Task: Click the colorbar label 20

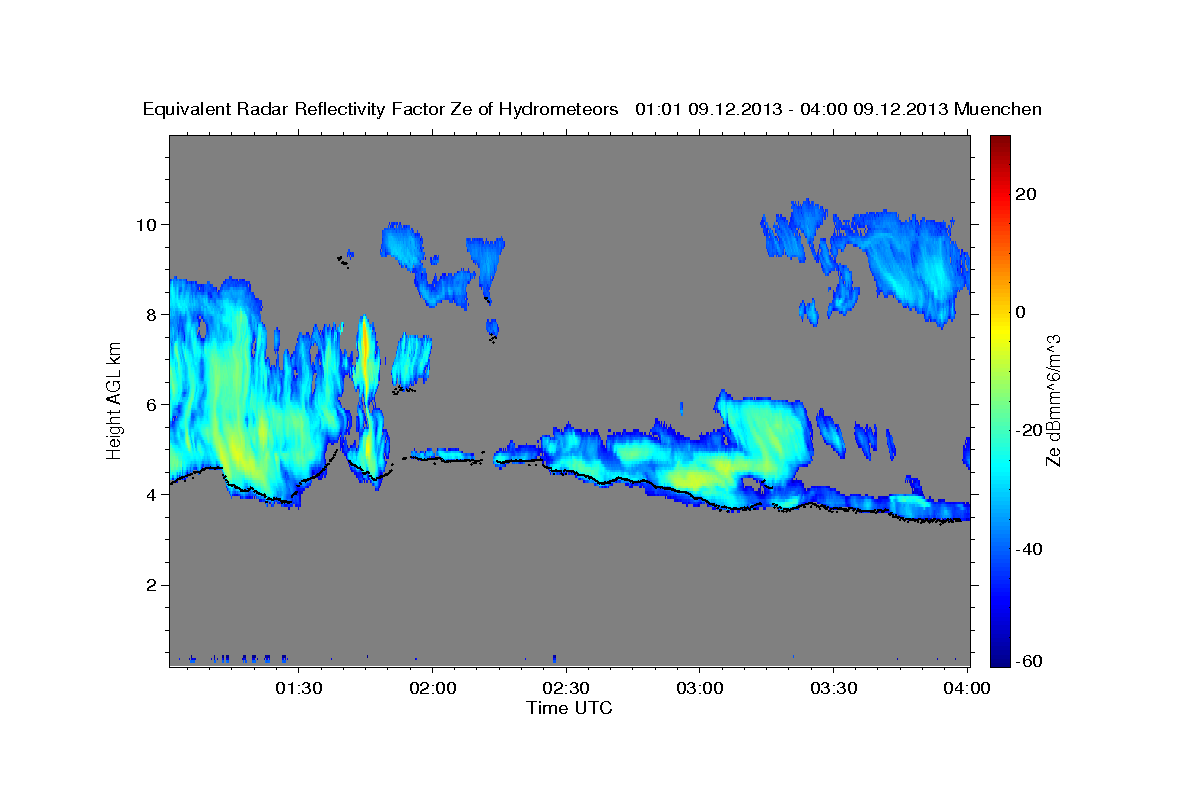Action: click(1026, 194)
